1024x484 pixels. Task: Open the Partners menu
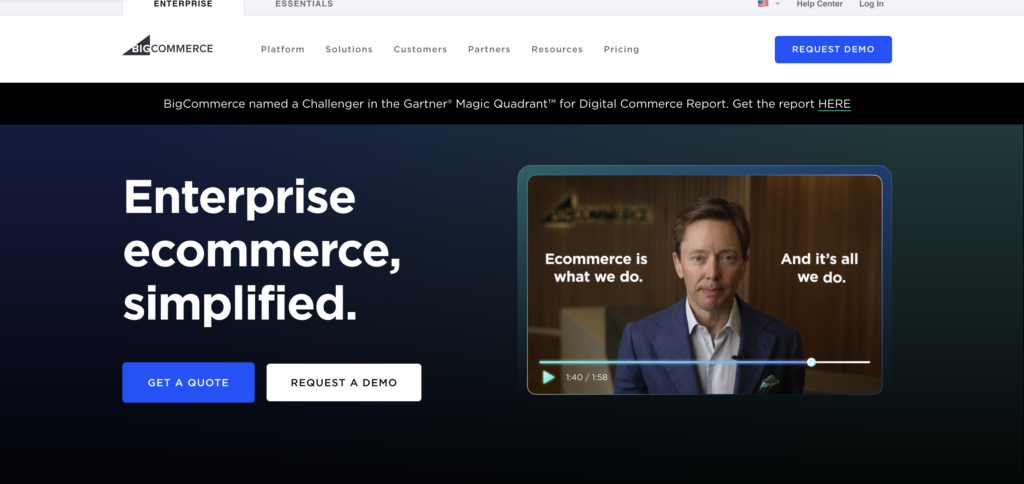(489, 49)
